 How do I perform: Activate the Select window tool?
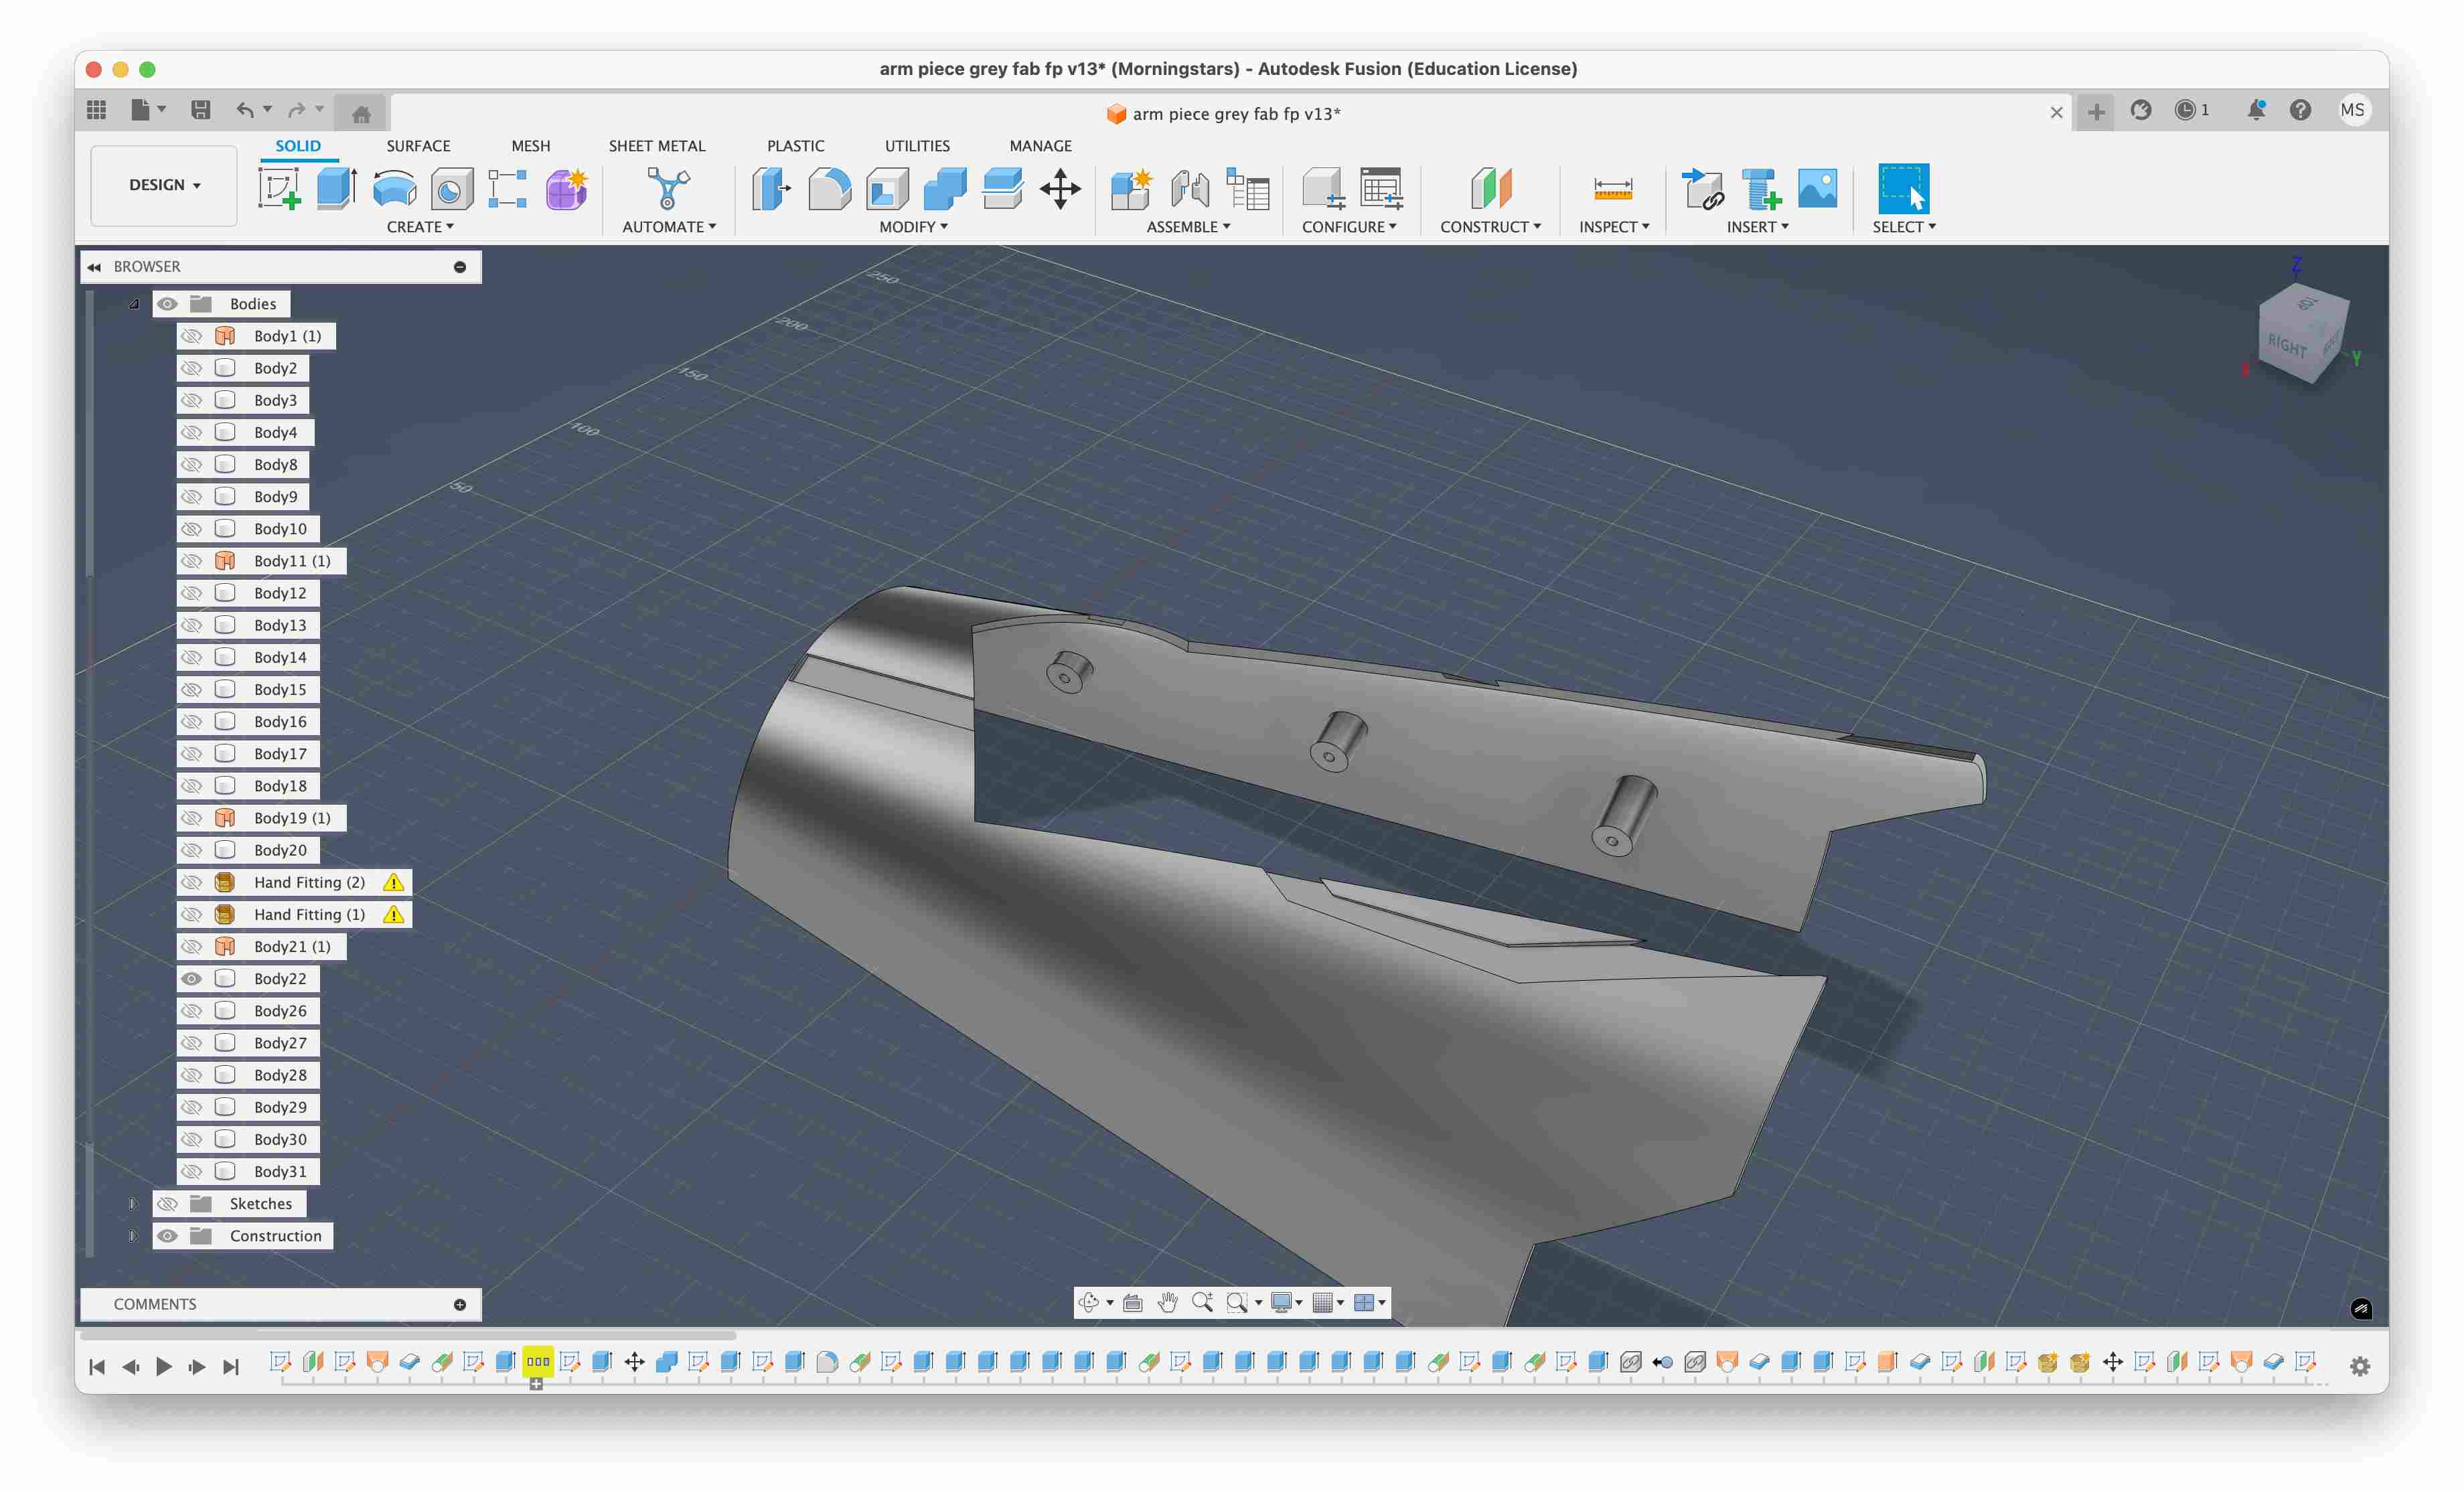1903,188
